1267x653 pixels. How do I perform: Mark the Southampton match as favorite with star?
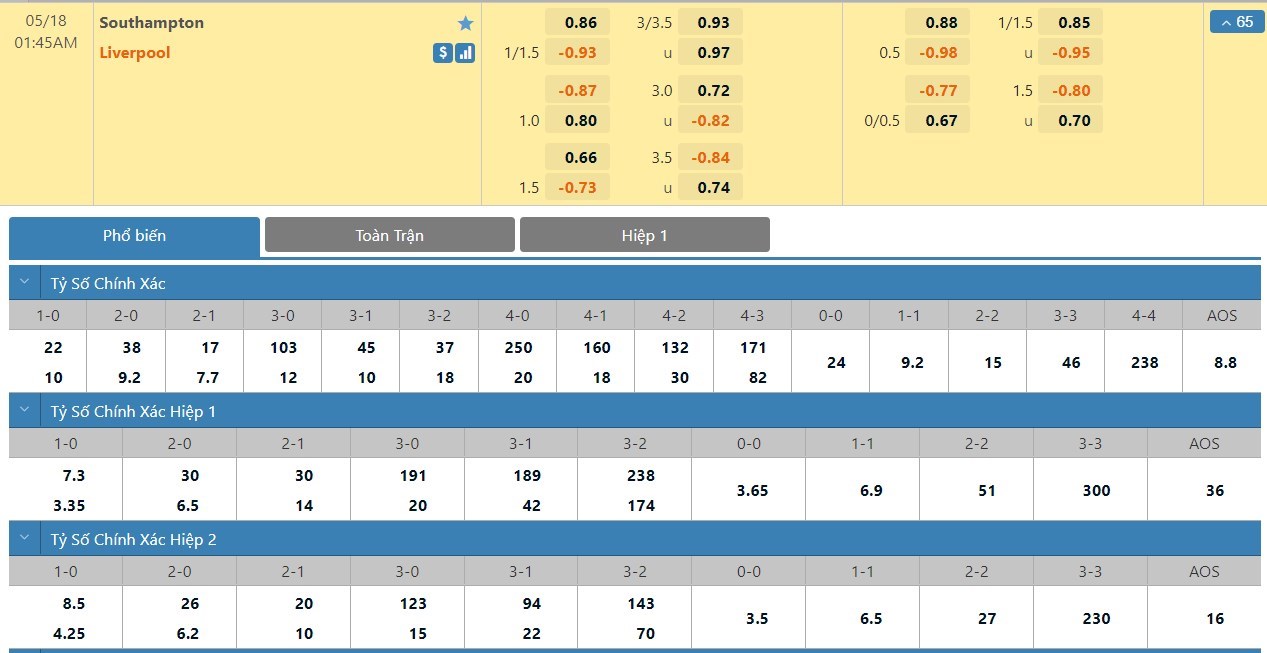465,23
